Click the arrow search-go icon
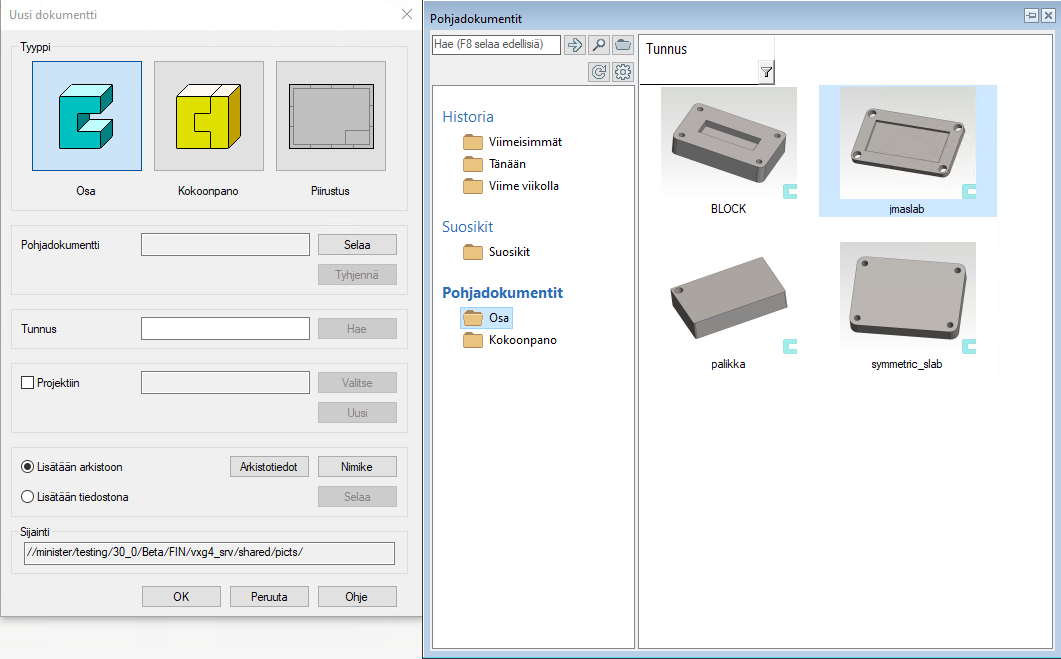Viewport: 1061px width, 659px height. pos(574,45)
